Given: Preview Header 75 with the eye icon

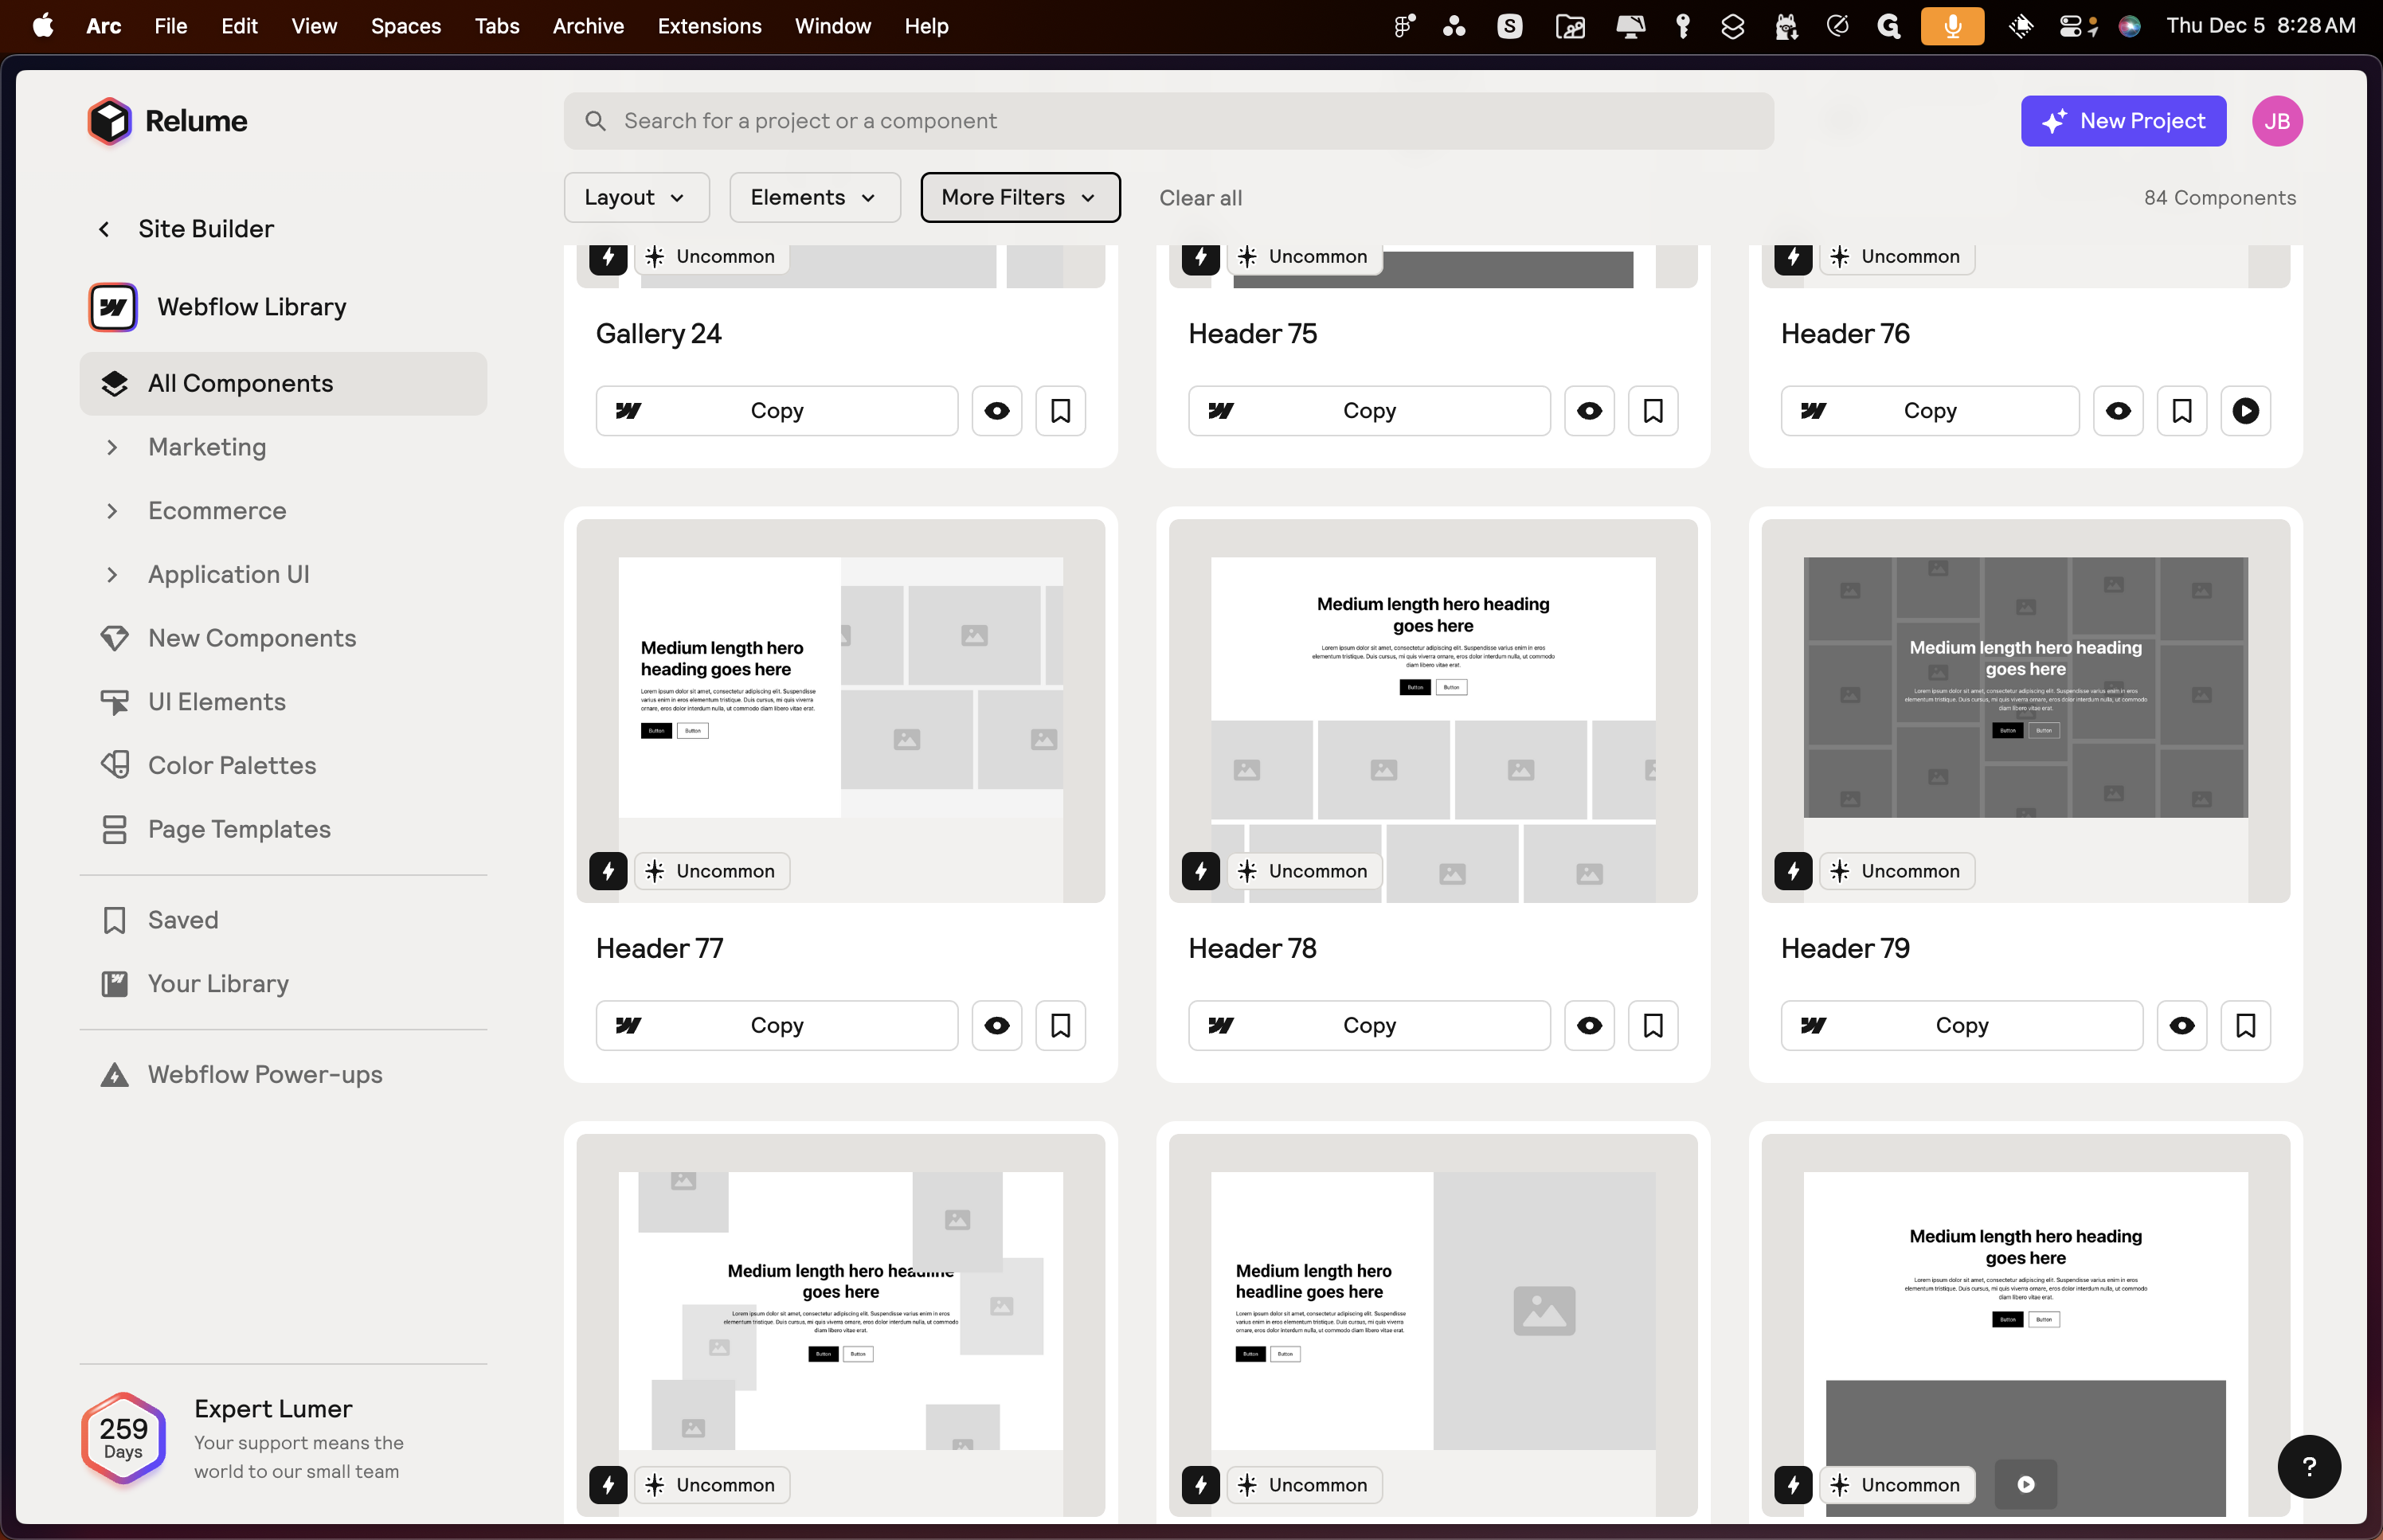Looking at the screenshot, I should pos(1589,411).
